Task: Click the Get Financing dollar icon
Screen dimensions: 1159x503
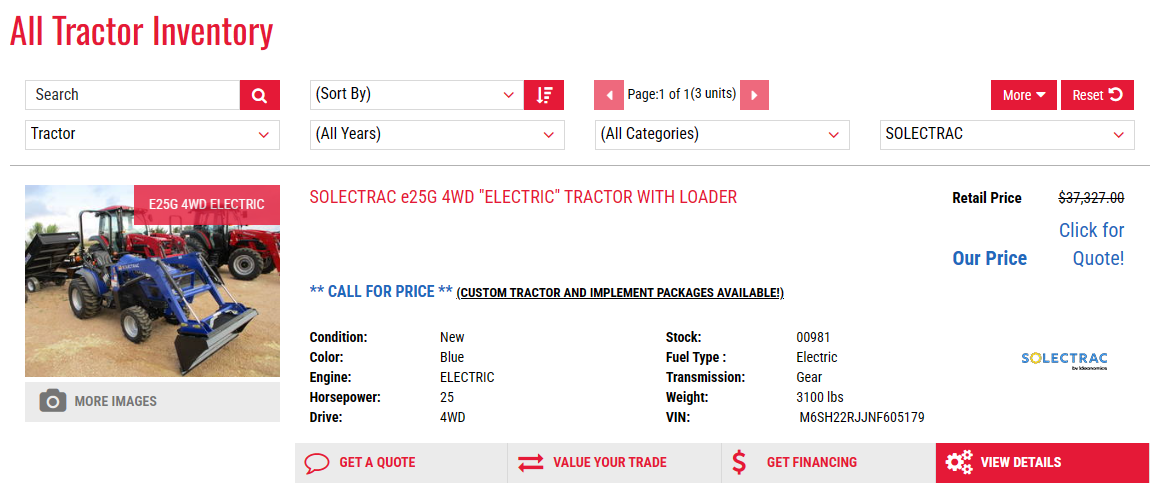Action: (739, 463)
